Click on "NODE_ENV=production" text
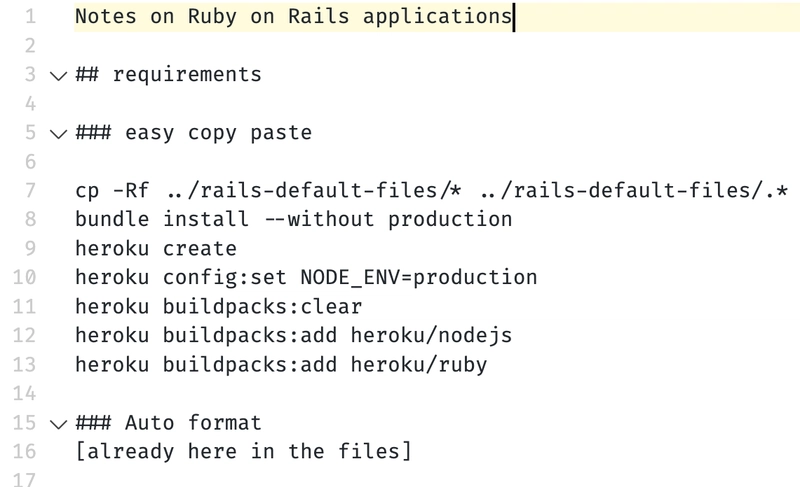The height and width of the screenshot is (487, 800). 419,278
